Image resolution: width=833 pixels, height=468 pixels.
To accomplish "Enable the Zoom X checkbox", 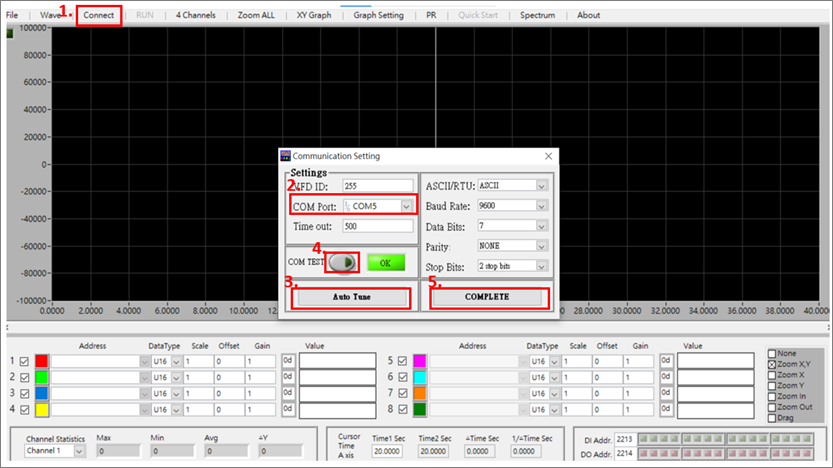I will 772,375.
